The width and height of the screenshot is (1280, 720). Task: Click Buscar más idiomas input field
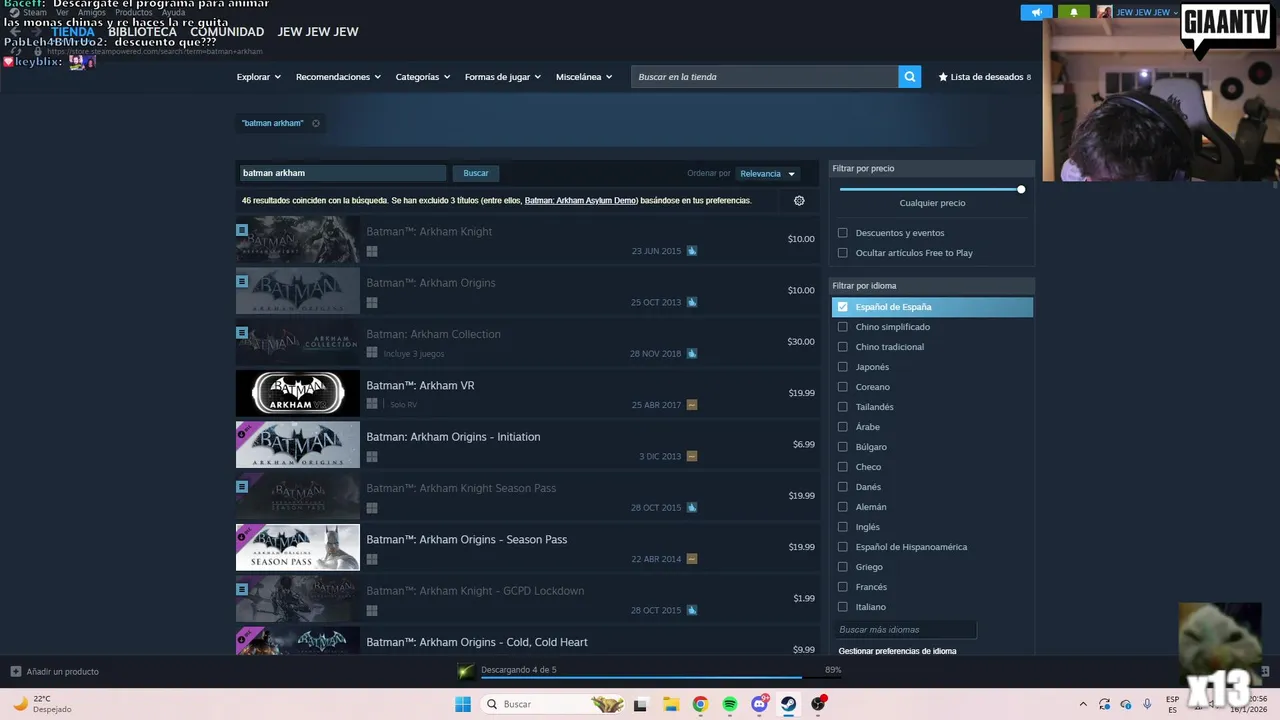904,630
